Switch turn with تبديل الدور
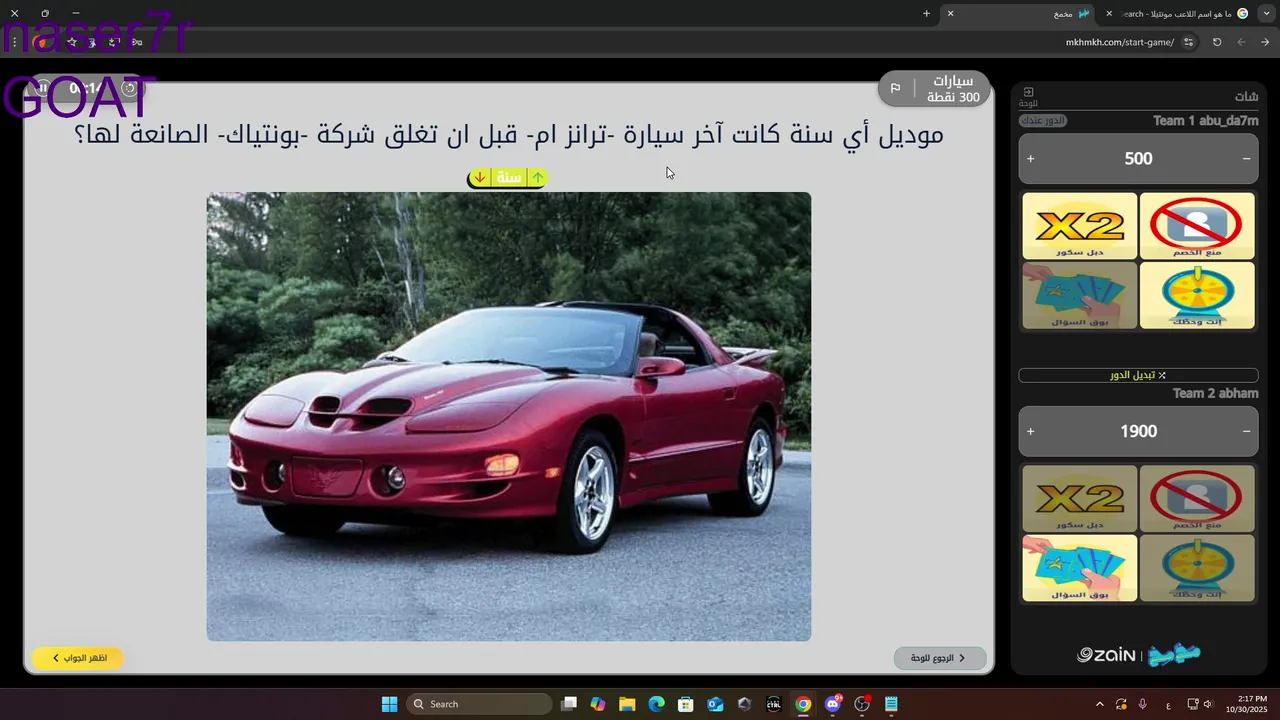Viewport: 1280px width, 720px height. 1138,375
